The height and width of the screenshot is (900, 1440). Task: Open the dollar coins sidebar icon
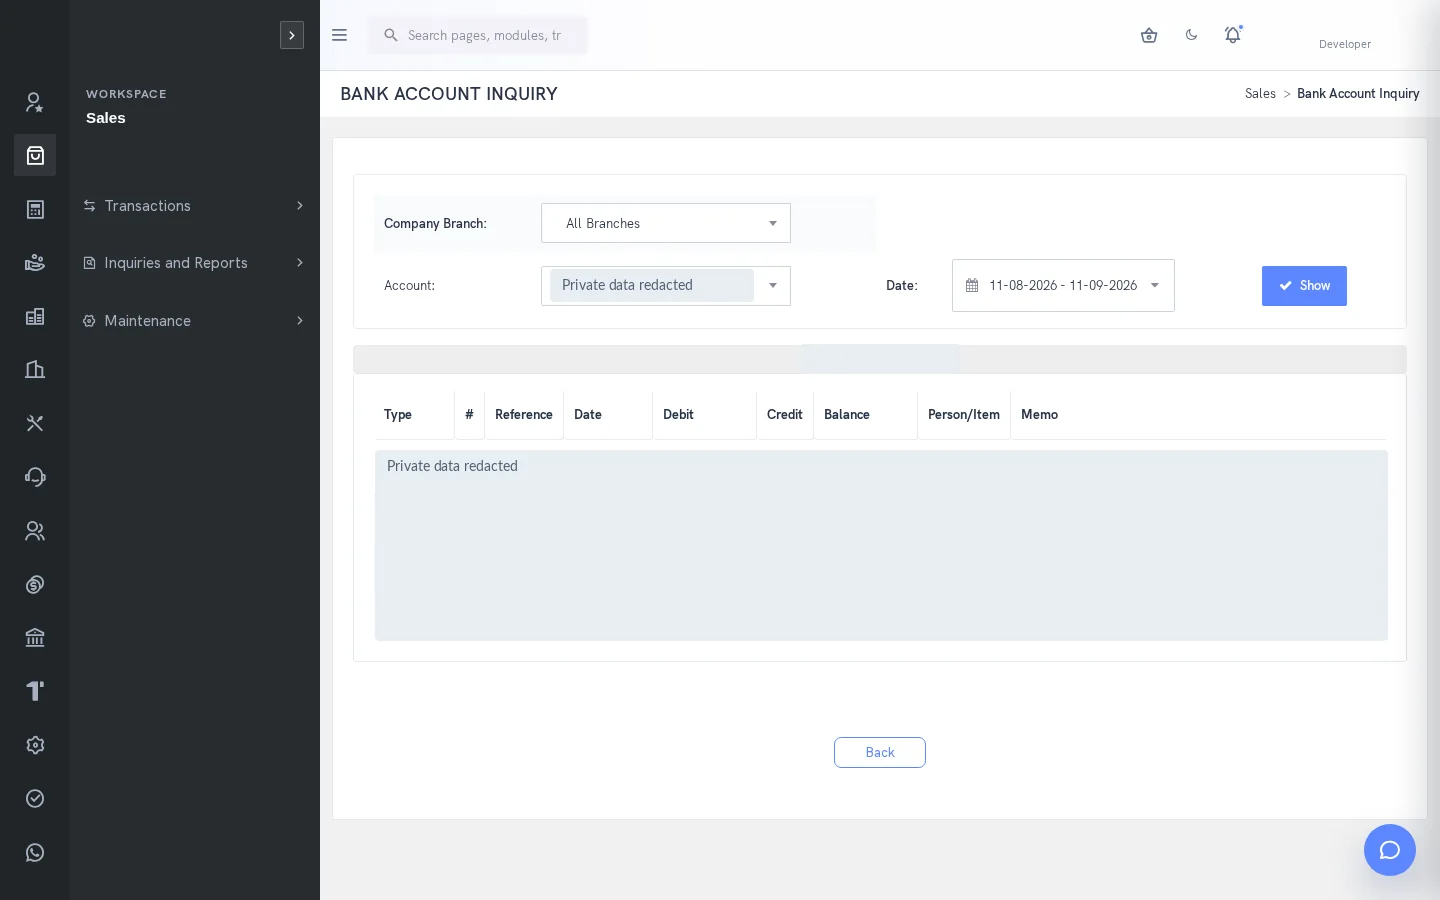[x=35, y=584]
